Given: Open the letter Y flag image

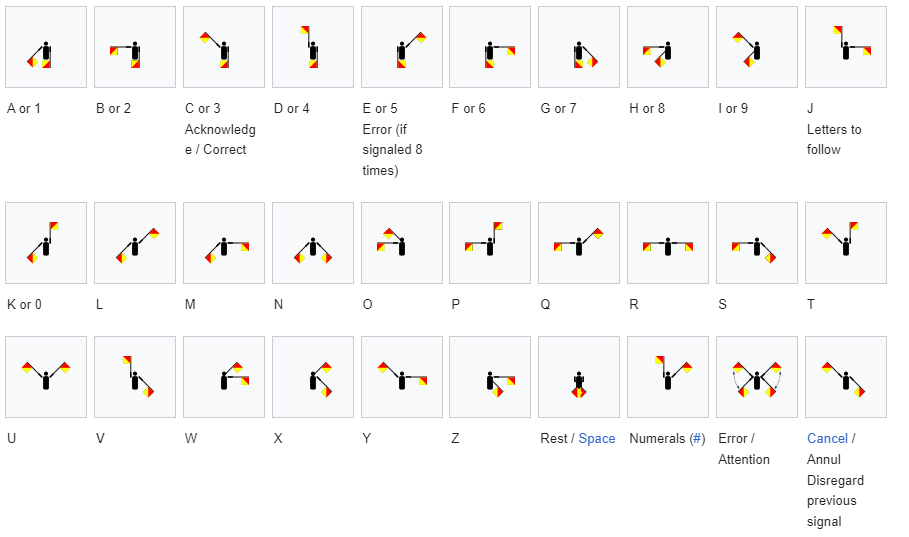Looking at the screenshot, I should (402, 377).
